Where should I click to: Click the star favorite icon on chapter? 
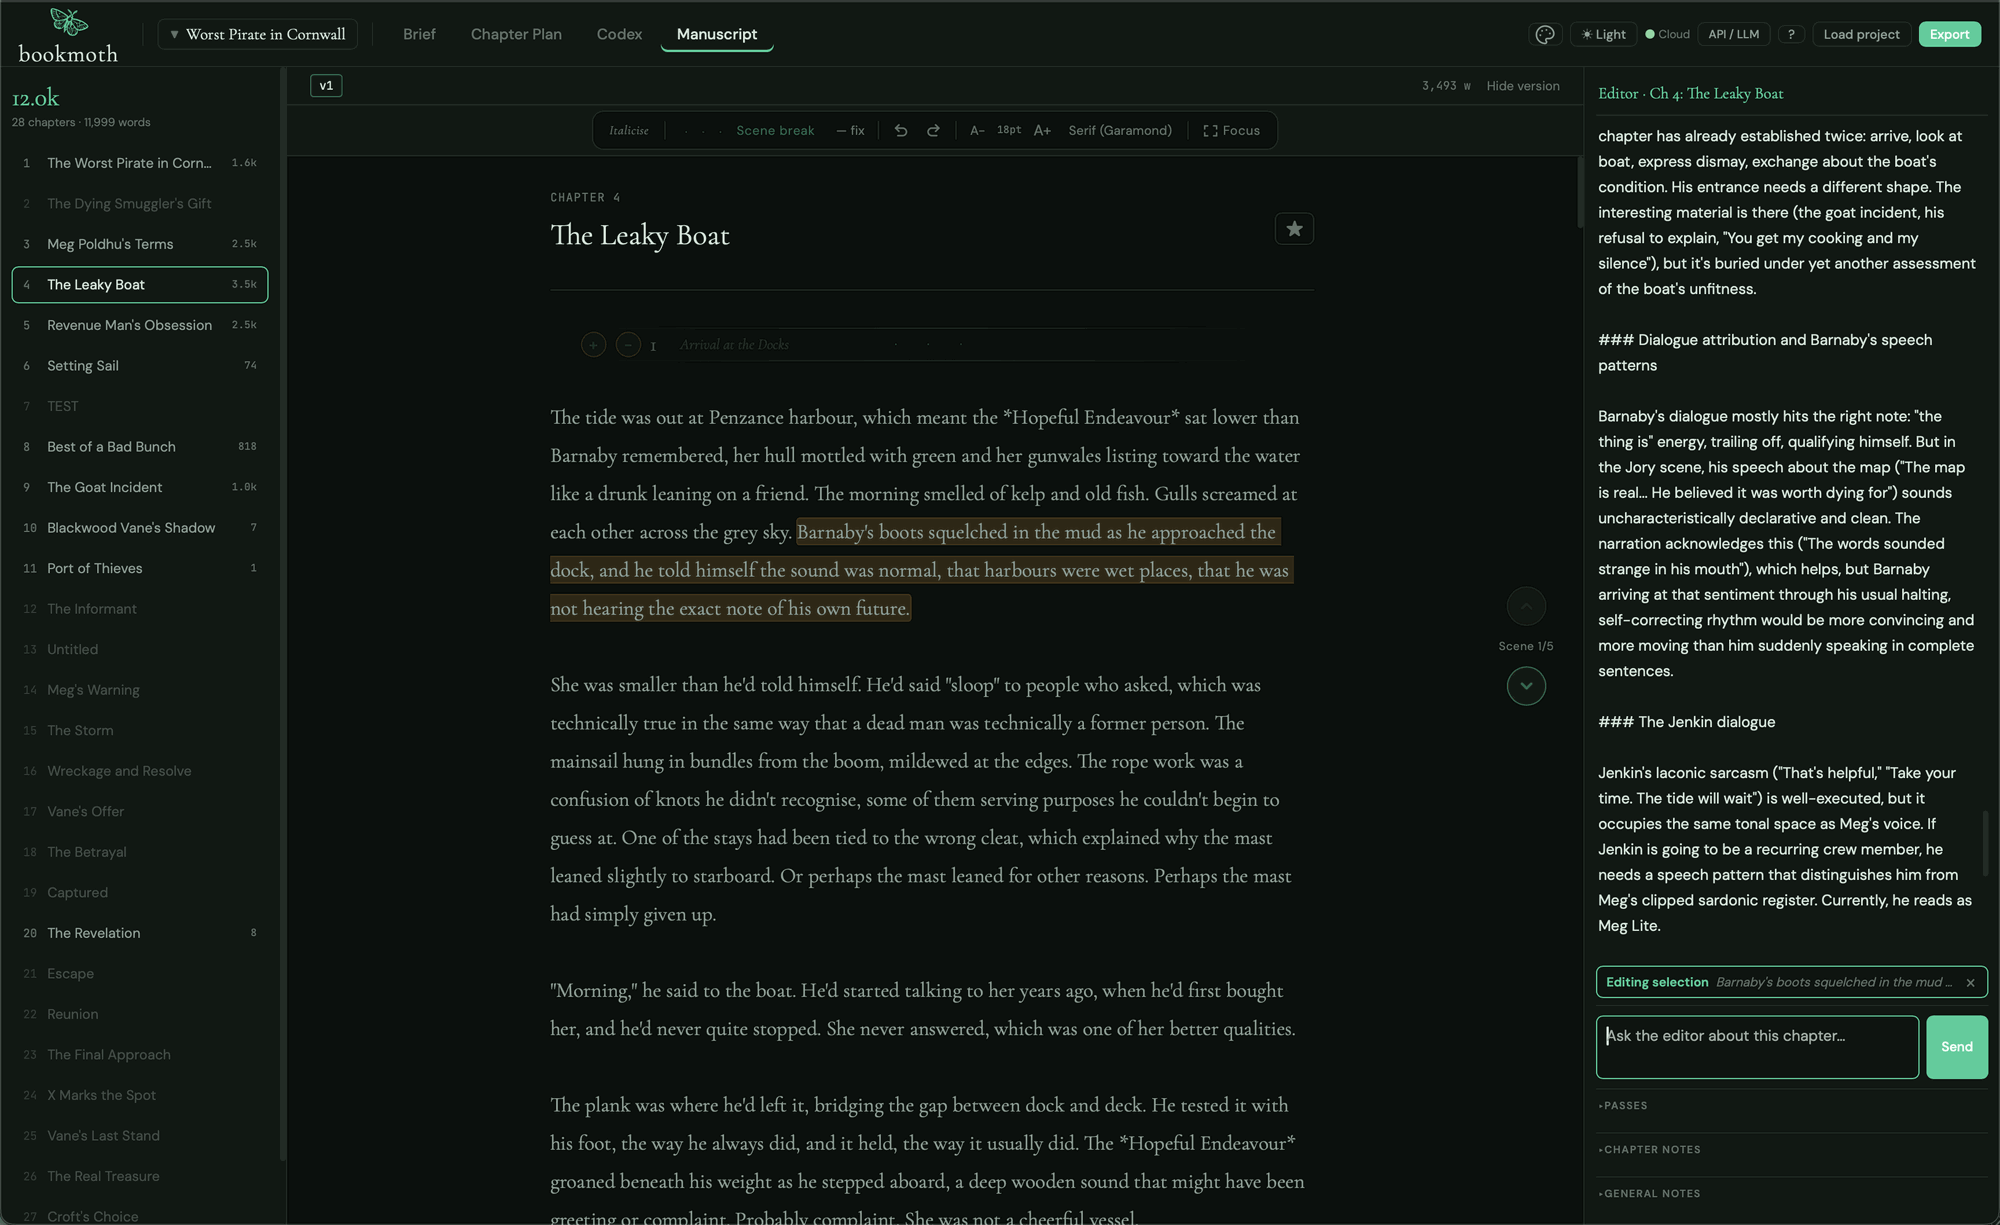[1294, 229]
